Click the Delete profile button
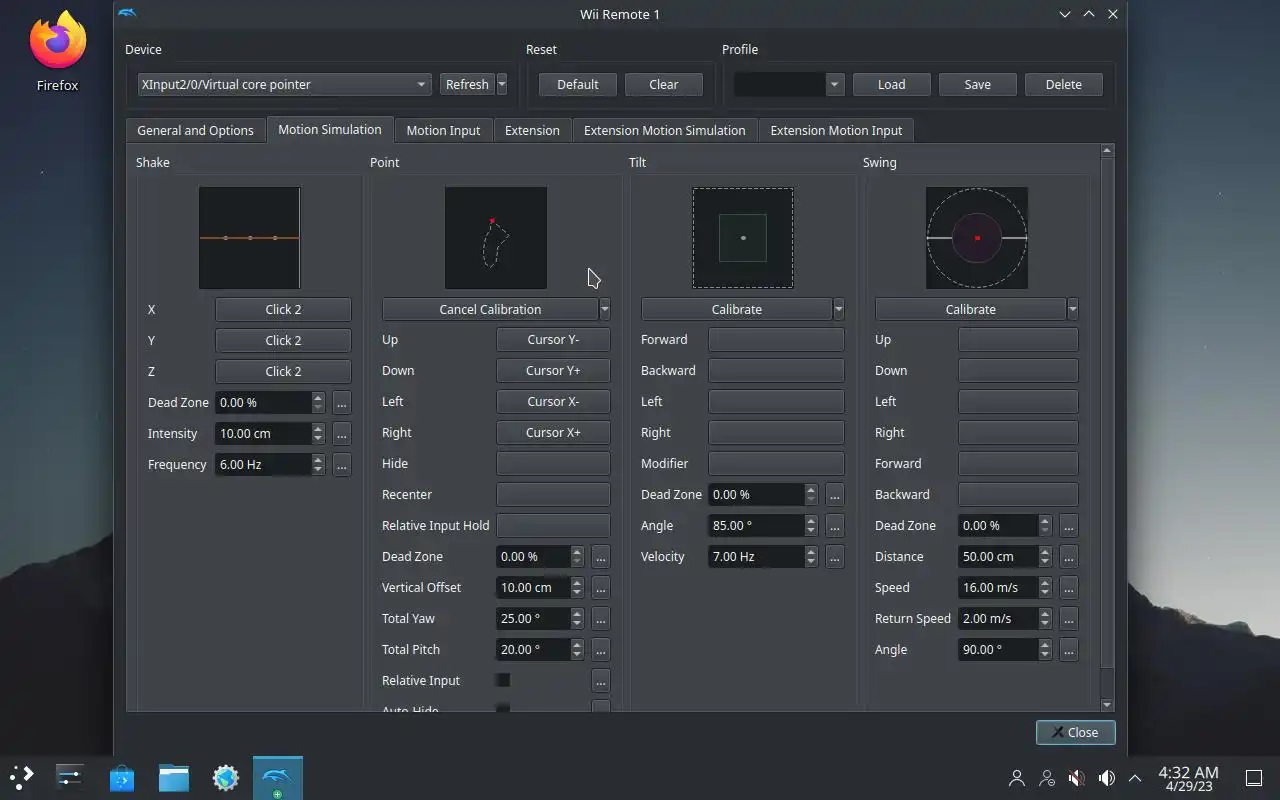Image resolution: width=1280 pixels, height=800 pixels. [x=1063, y=84]
